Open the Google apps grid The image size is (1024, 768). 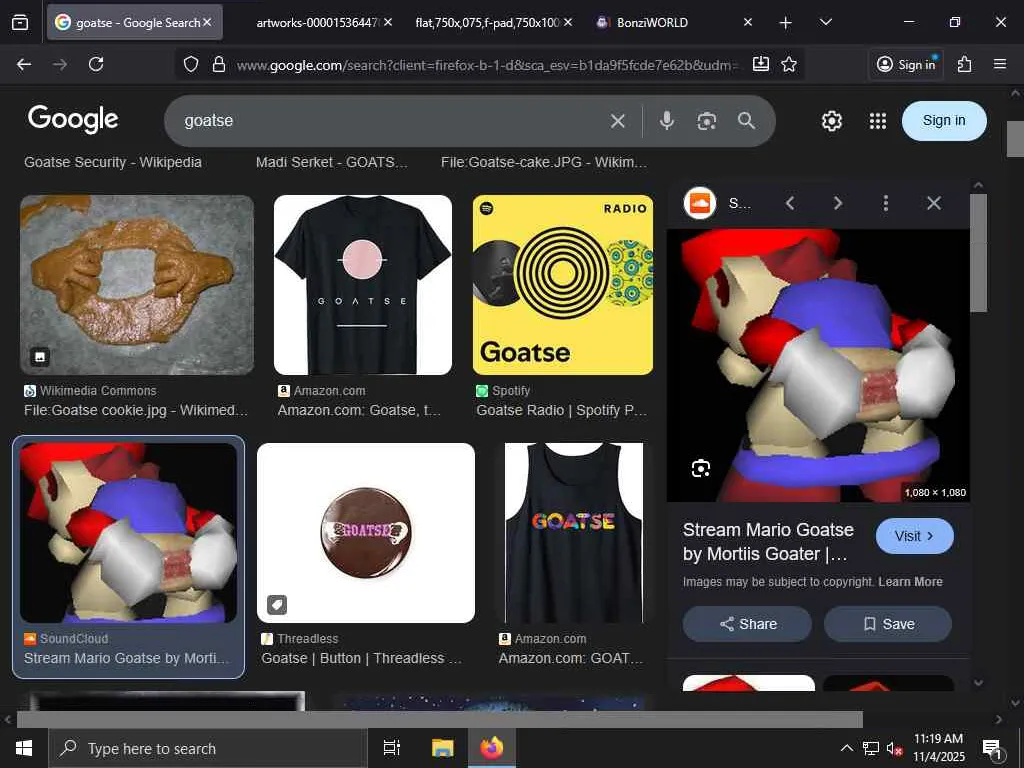878,121
